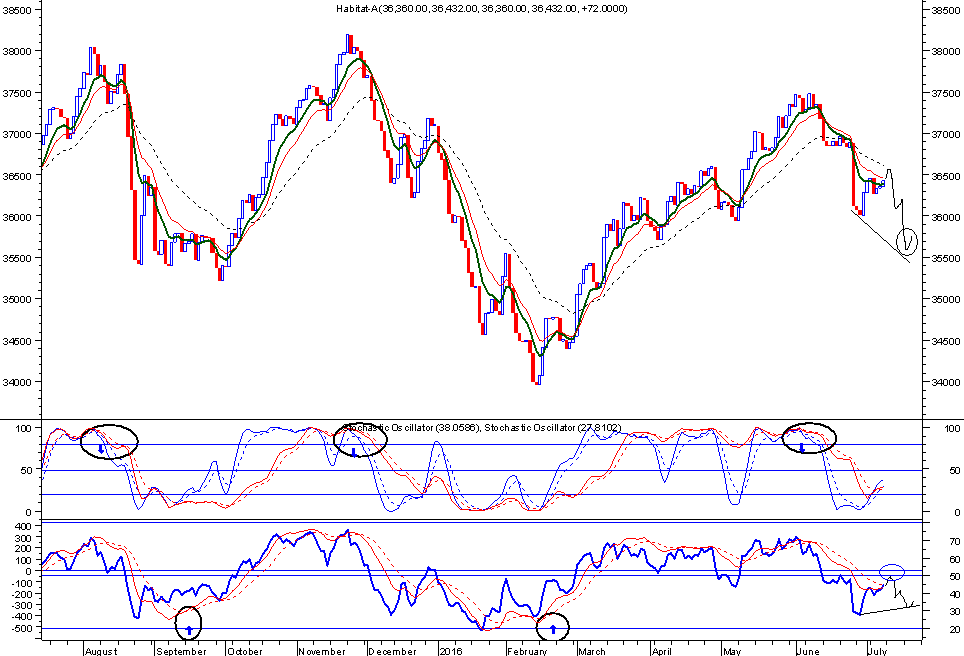Click the July month label

[x=878, y=651]
